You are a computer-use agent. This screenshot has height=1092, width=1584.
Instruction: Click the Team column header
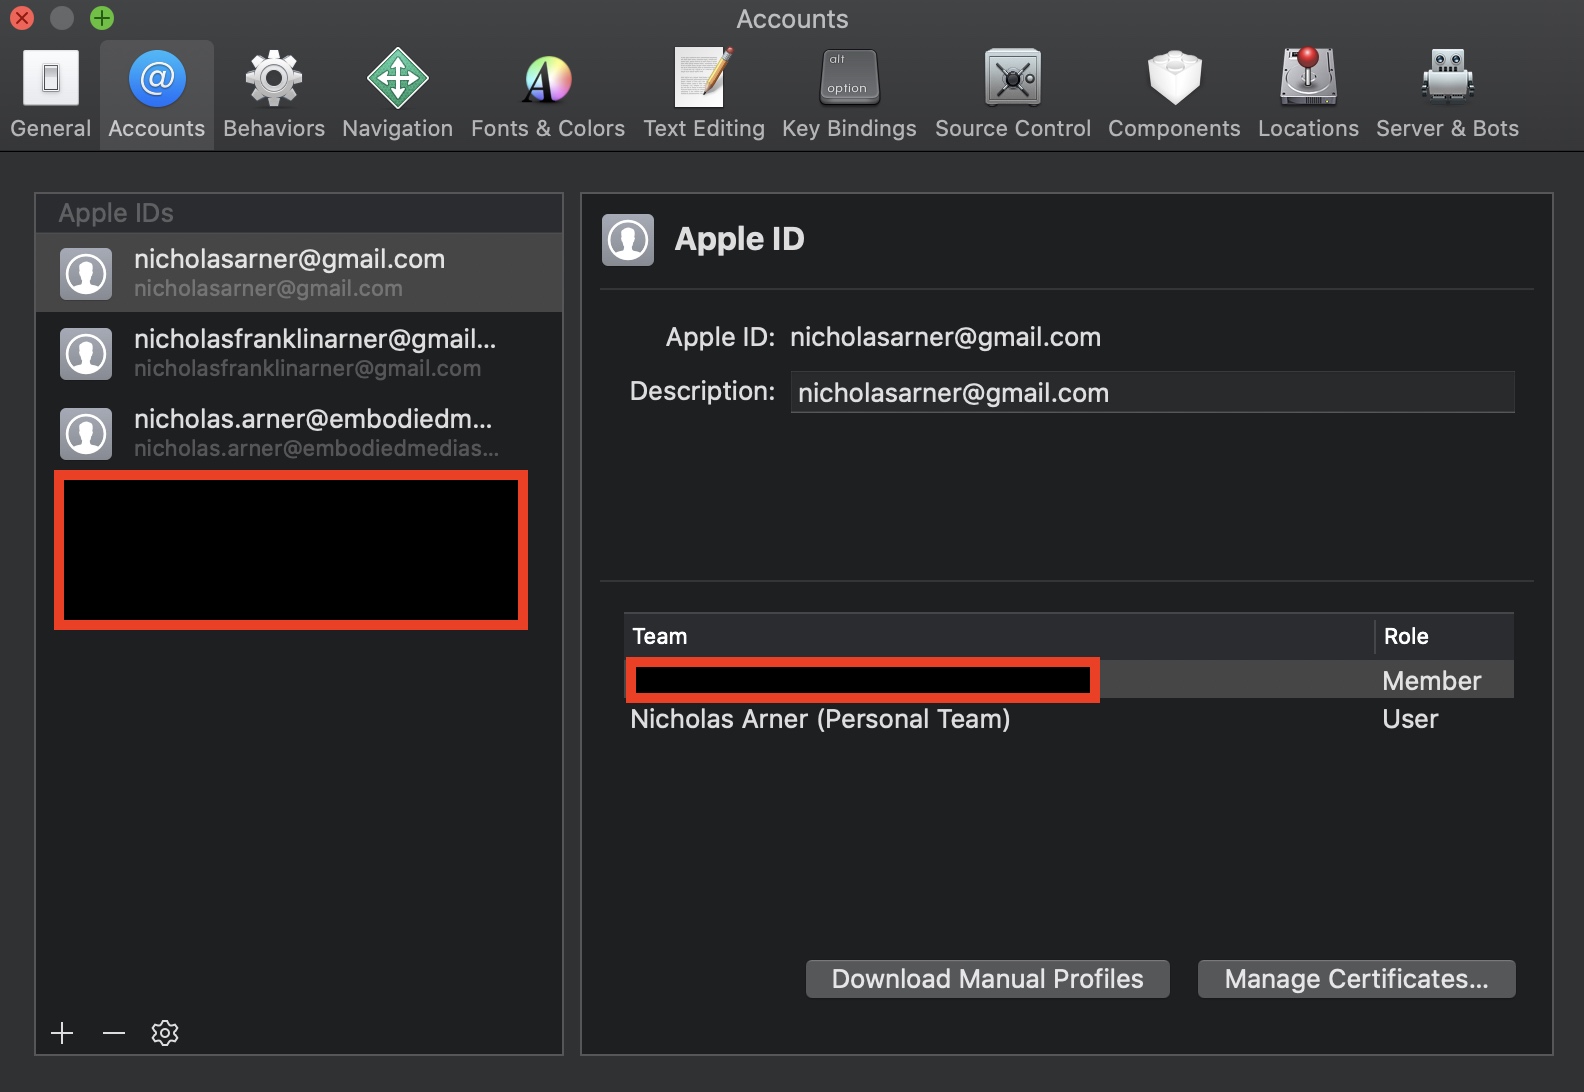pyautogui.click(x=999, y=636)
